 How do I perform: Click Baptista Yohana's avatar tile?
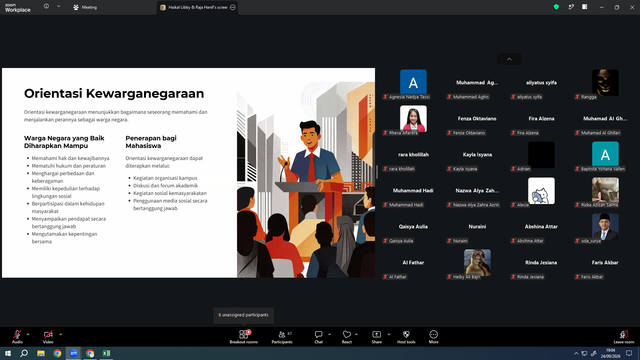tap(605, 156)
